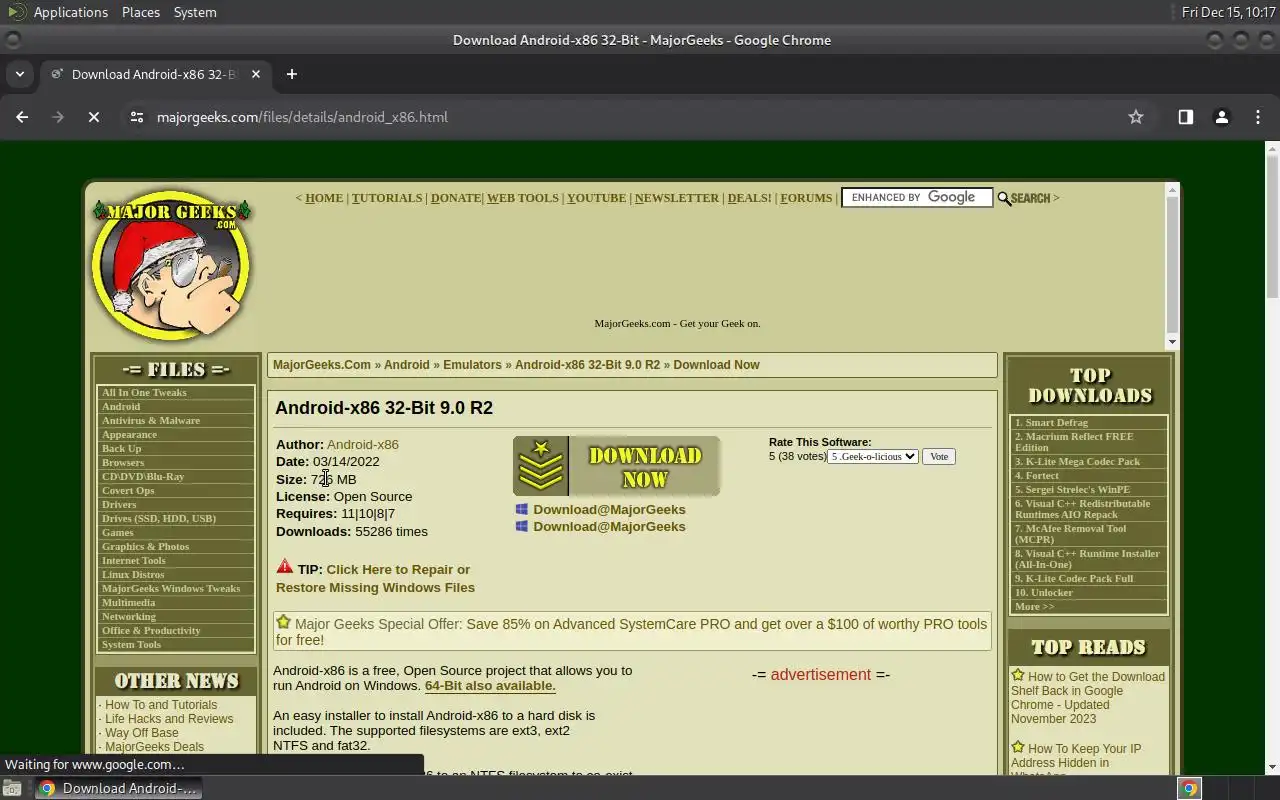Viewport: 1280px width, 800px height.
Task: Click MajorGeeks.Com in breadcrumb
Action: [x=322, y=365]
